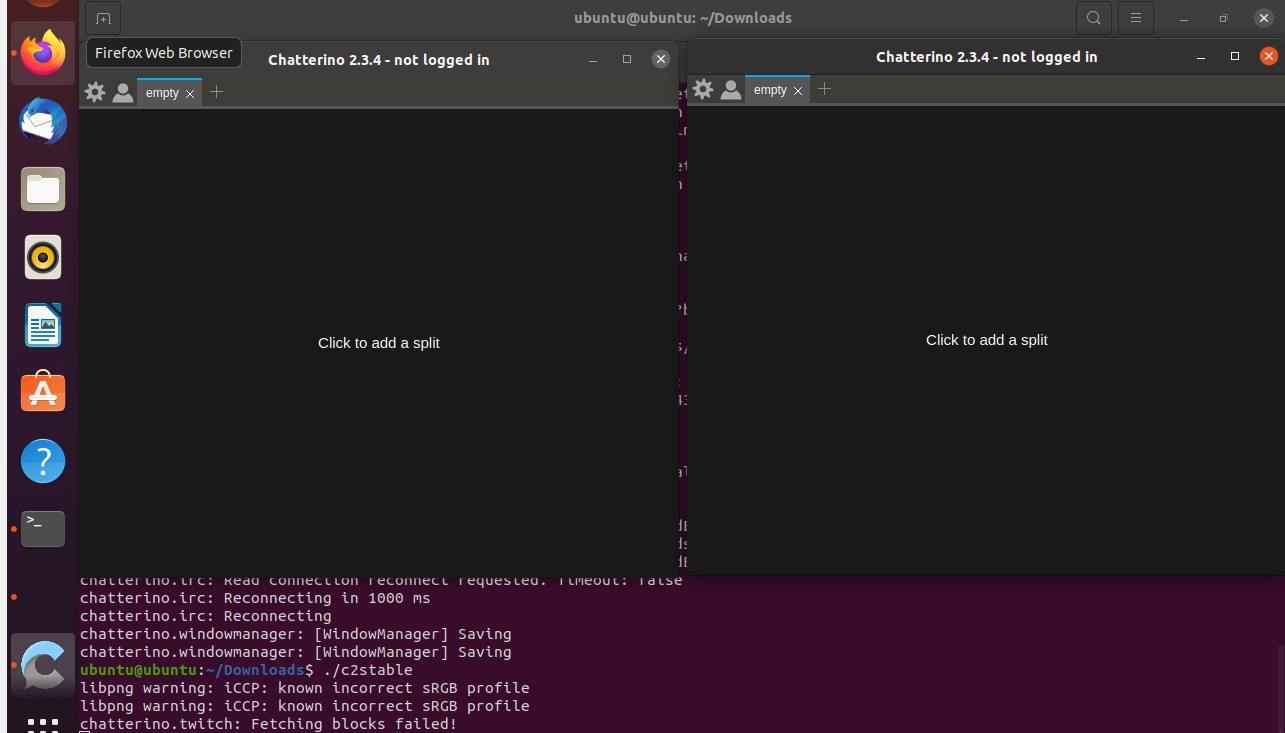Open the terminal hamburger menu
This screenshot has height=733, width=1285.
1136,18
